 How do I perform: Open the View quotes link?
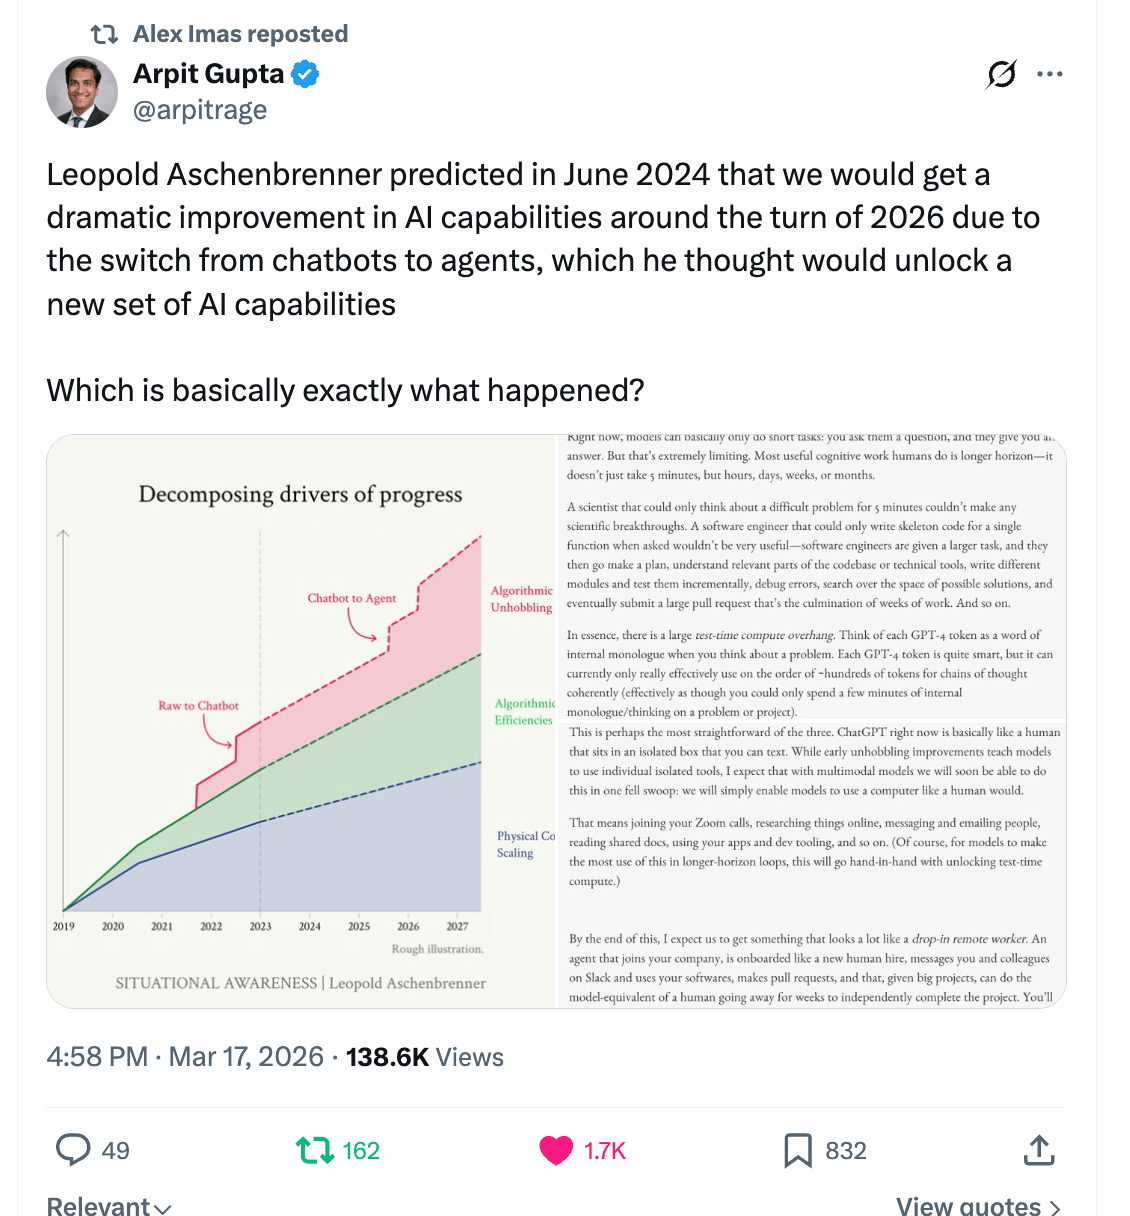[977, 1206]
